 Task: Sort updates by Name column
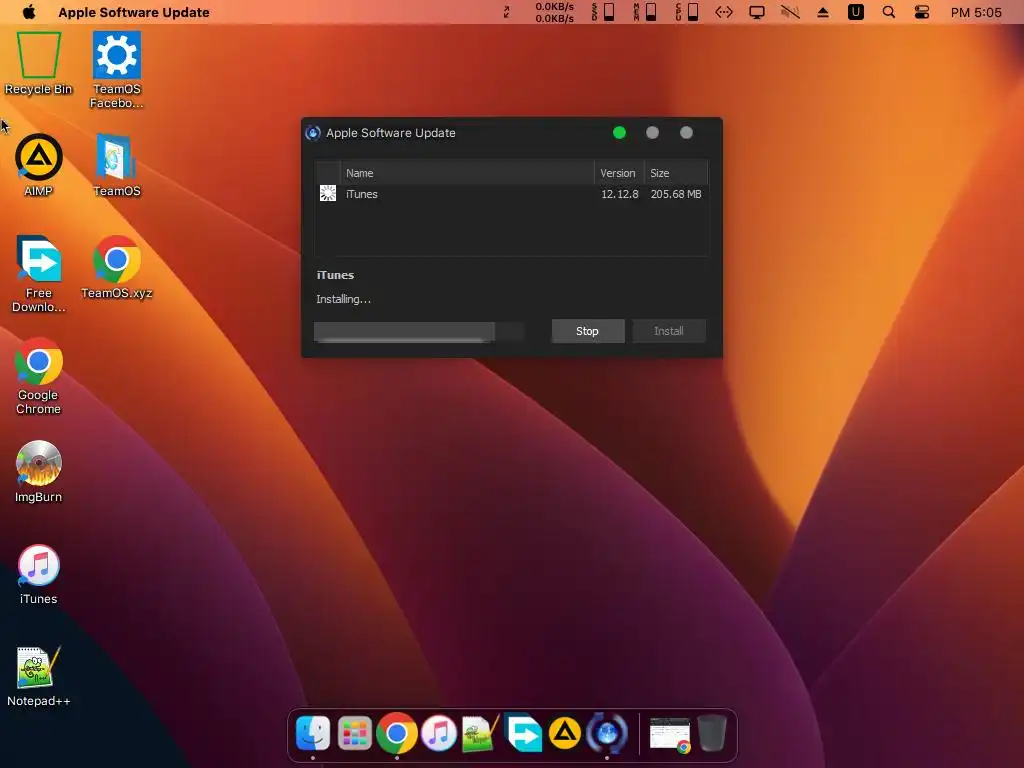[x=467, y=173]
